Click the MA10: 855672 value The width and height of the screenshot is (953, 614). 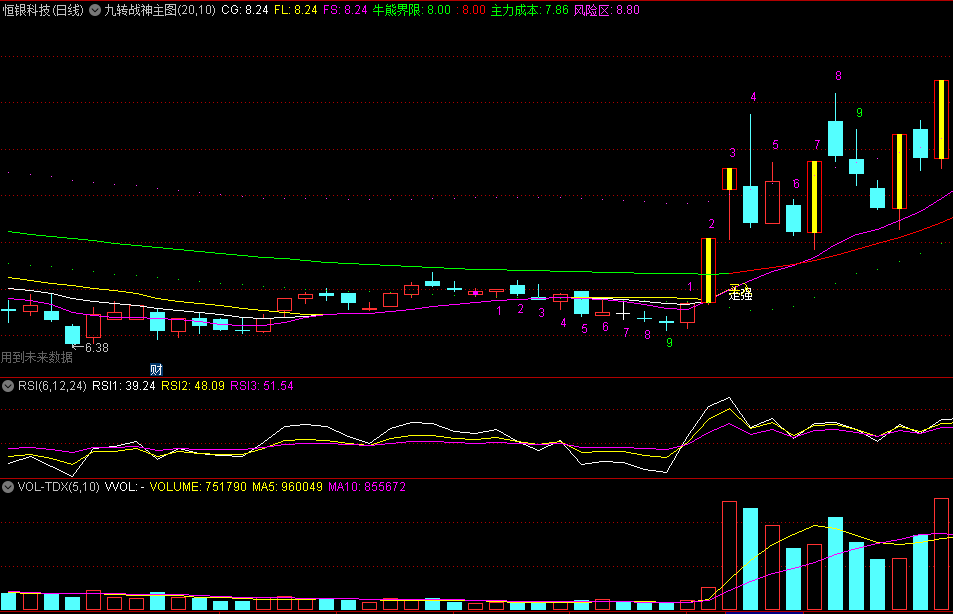[x=367, y=487]
